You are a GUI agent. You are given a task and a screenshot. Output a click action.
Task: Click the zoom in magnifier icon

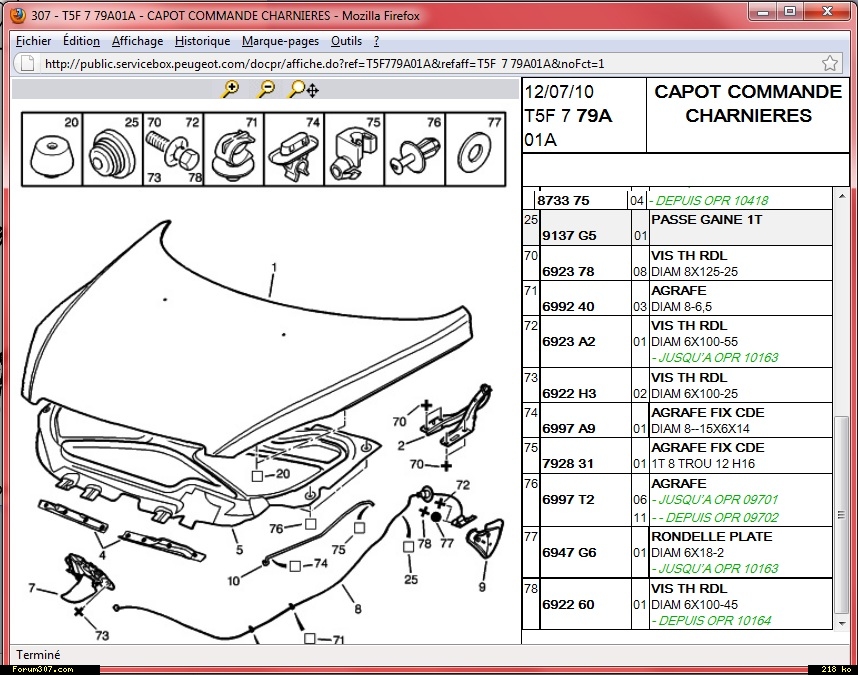coord(230,89)
